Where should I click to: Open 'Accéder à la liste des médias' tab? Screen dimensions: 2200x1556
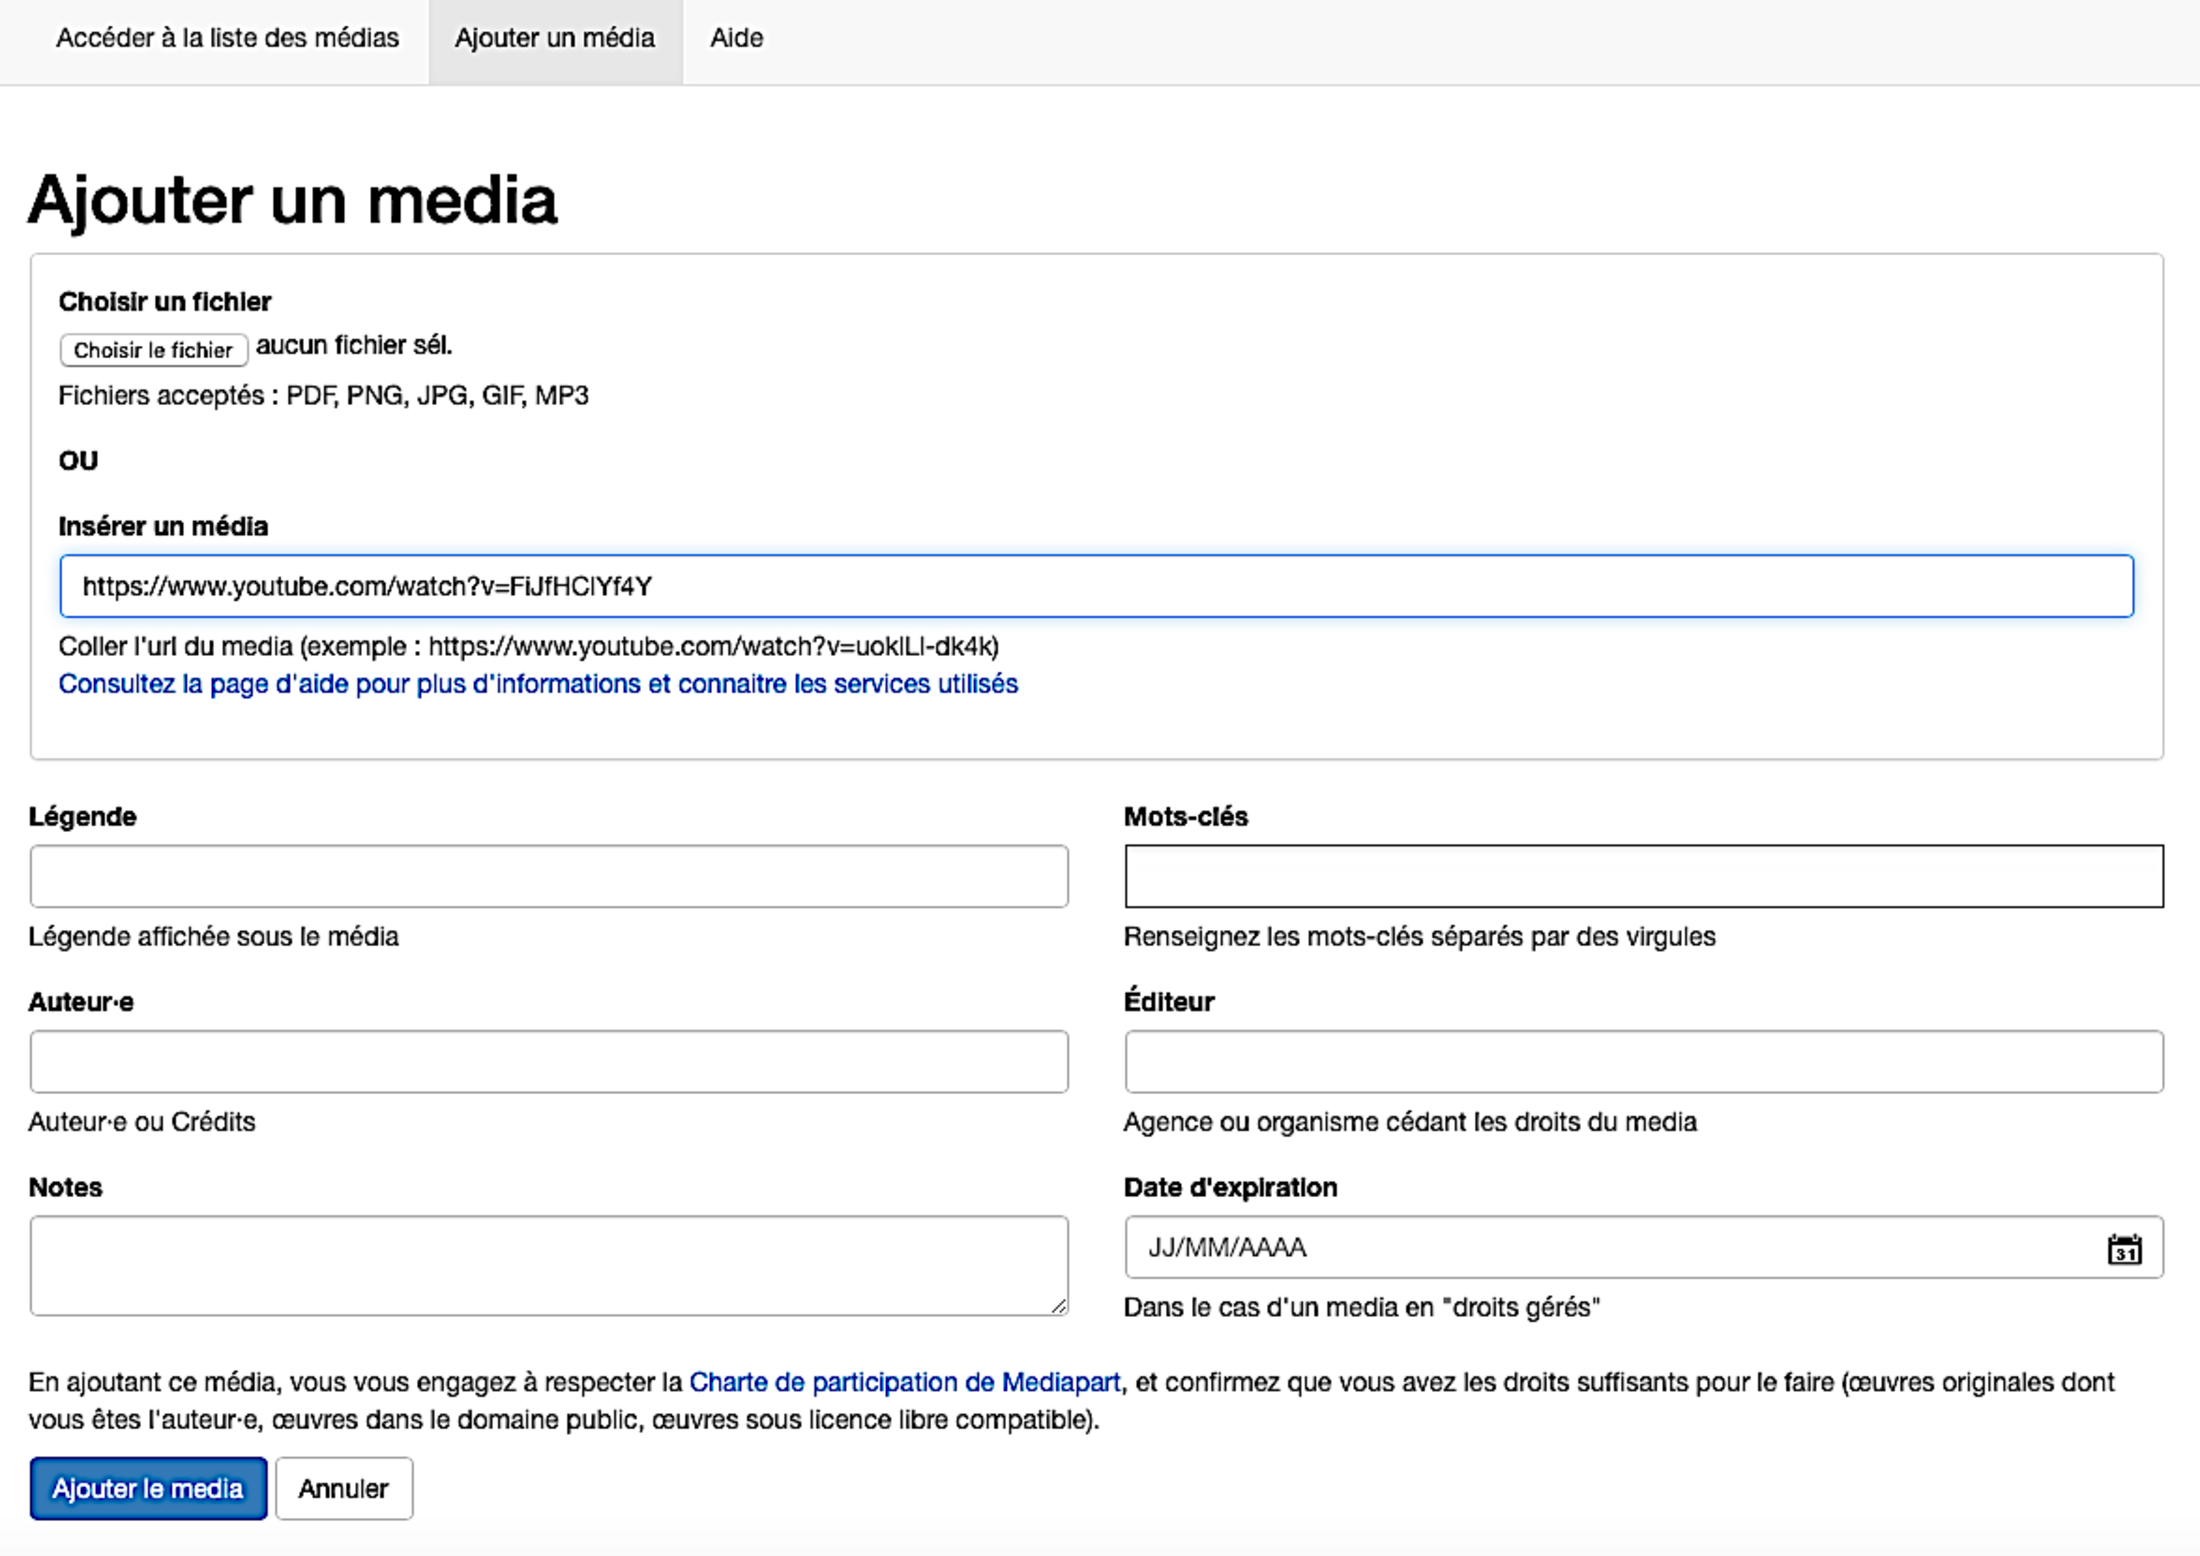tap(227, 38)
